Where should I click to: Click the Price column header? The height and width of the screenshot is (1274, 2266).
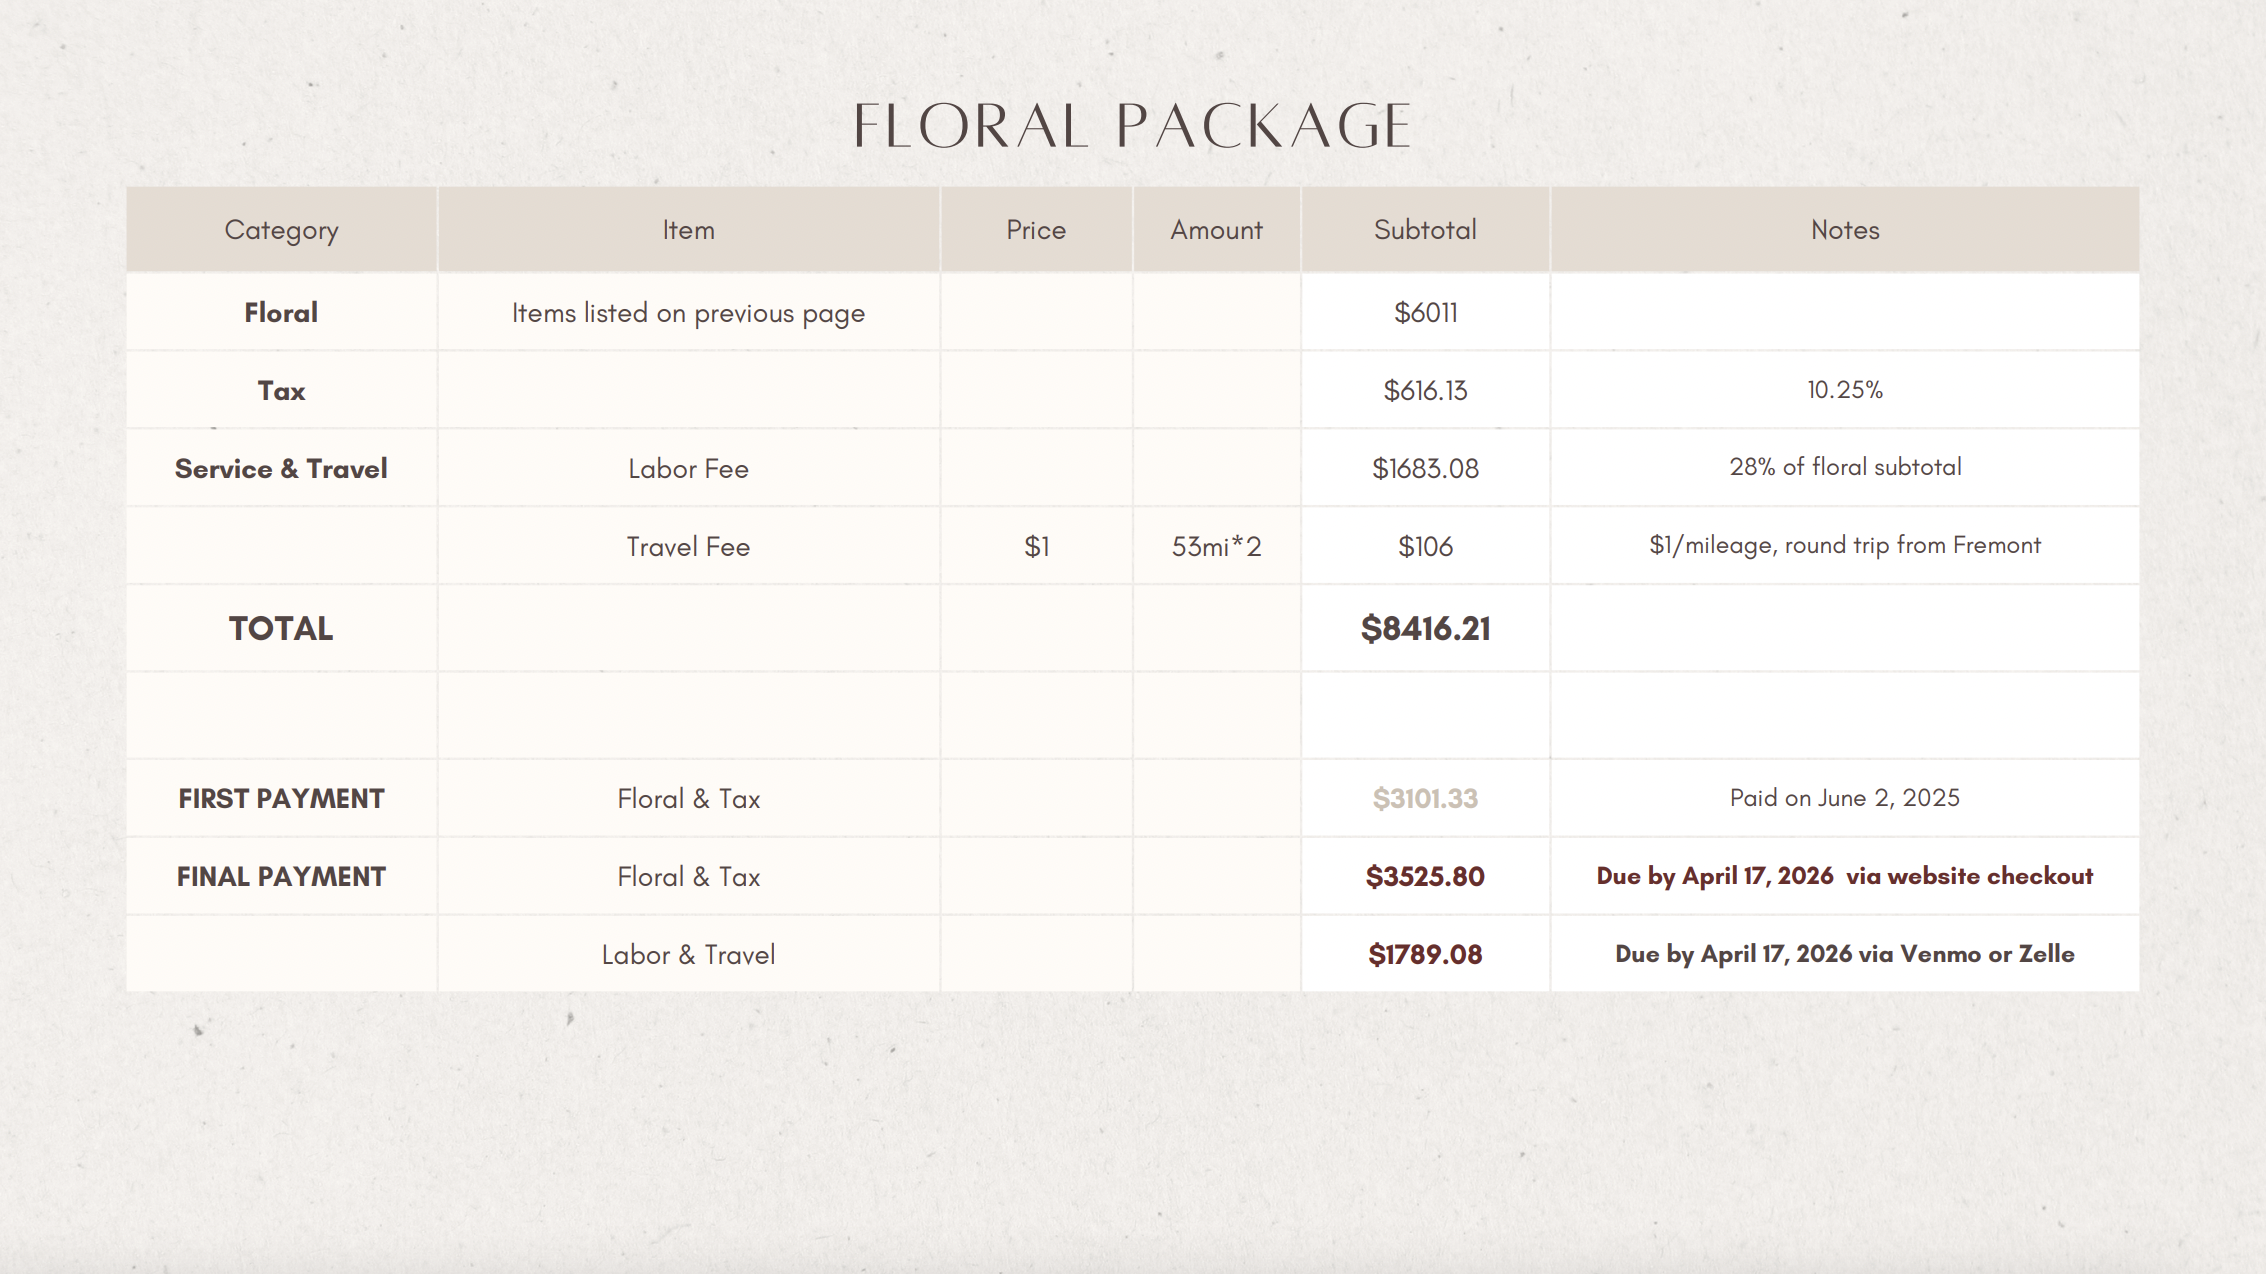point(1036,230)
